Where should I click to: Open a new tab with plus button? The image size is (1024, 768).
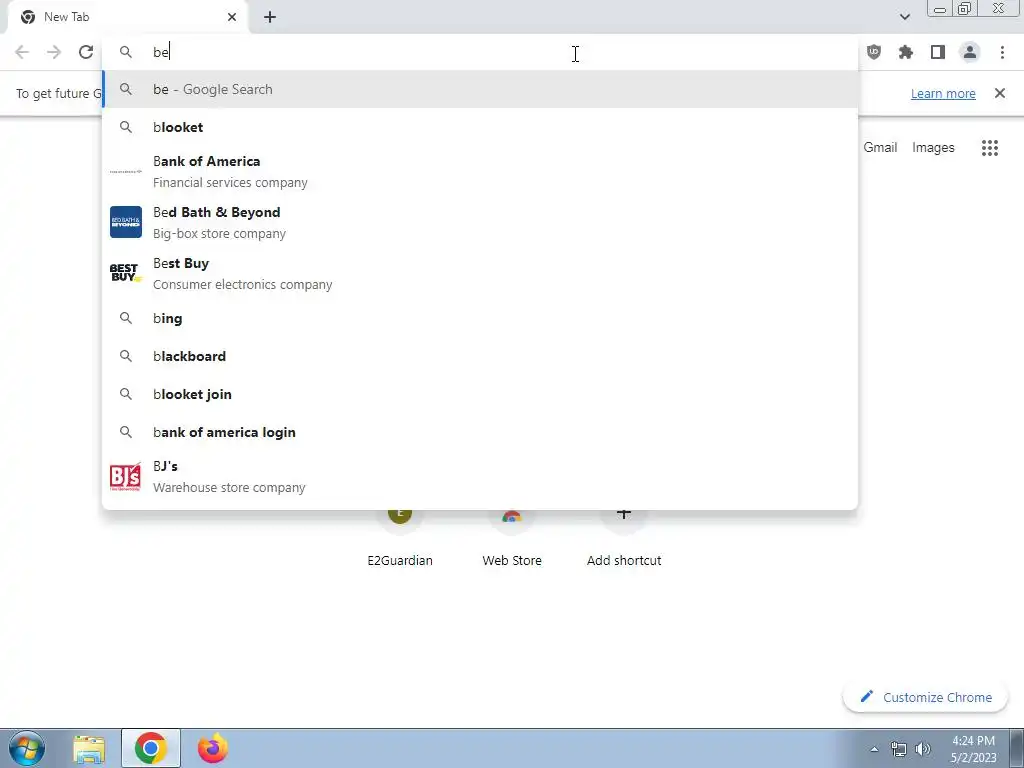tap(270, 17)
